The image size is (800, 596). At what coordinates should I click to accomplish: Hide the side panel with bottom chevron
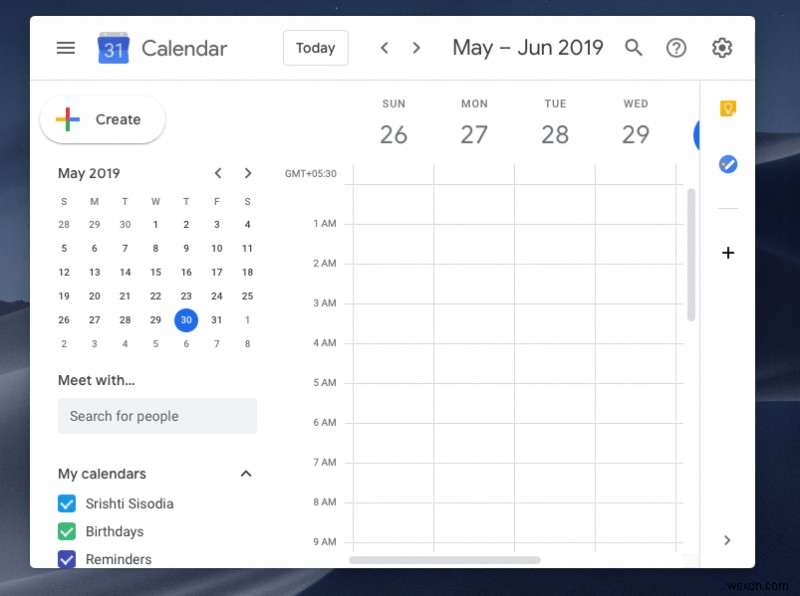tap(727, 540)
